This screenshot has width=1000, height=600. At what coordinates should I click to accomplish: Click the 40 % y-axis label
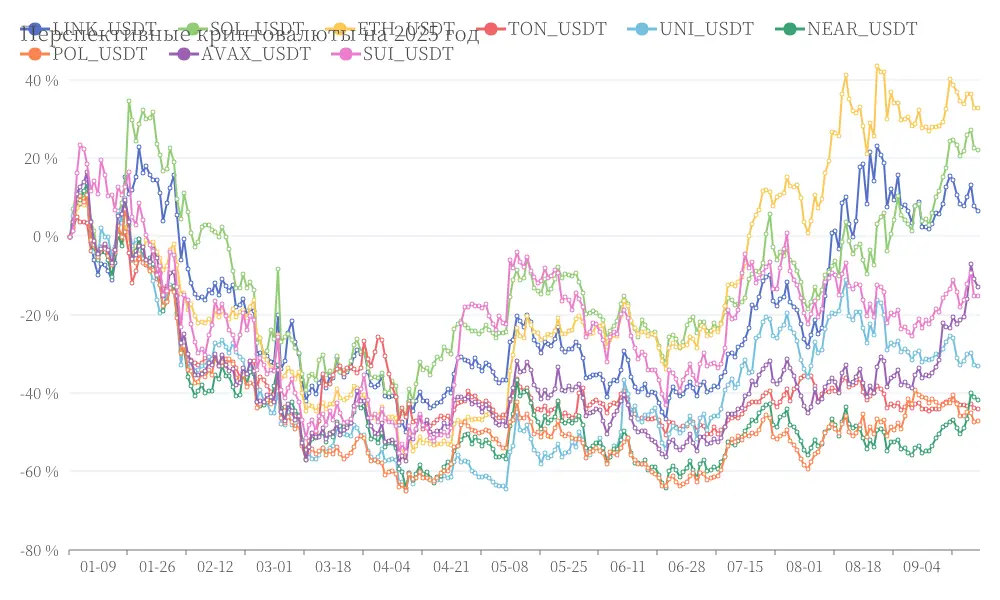[42, 81]
